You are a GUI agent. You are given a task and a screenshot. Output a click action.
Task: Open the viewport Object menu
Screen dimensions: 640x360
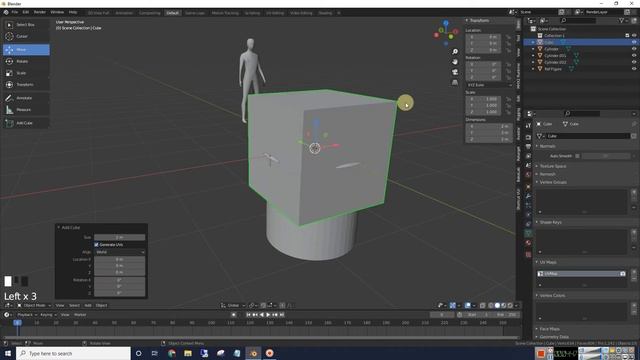tap(101, 305)
